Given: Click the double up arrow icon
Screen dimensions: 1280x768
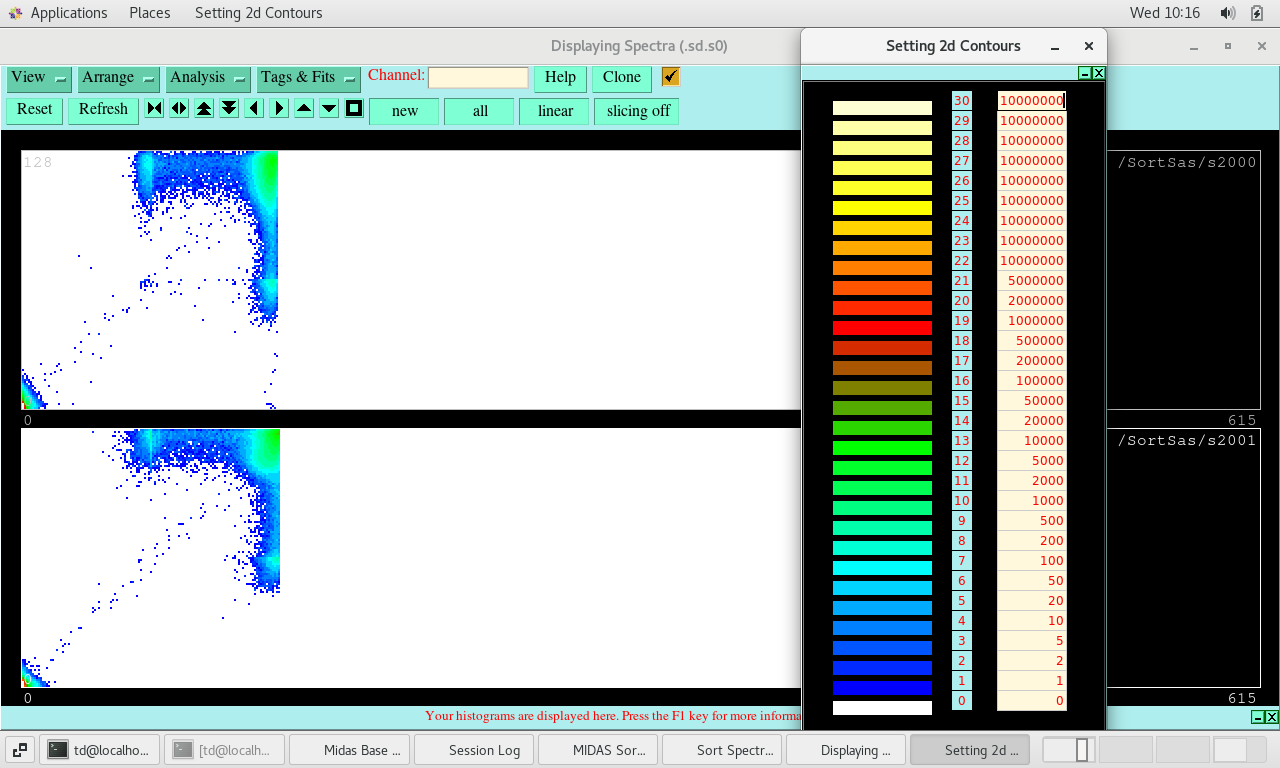Looking at the screenshot, I should pyautogui.click(x=204, y=109).
